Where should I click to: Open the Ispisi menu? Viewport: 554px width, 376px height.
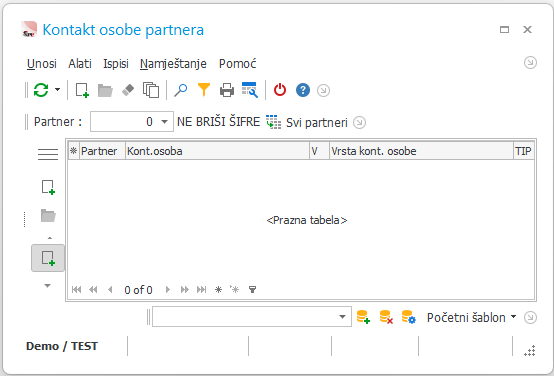point(116,64)
